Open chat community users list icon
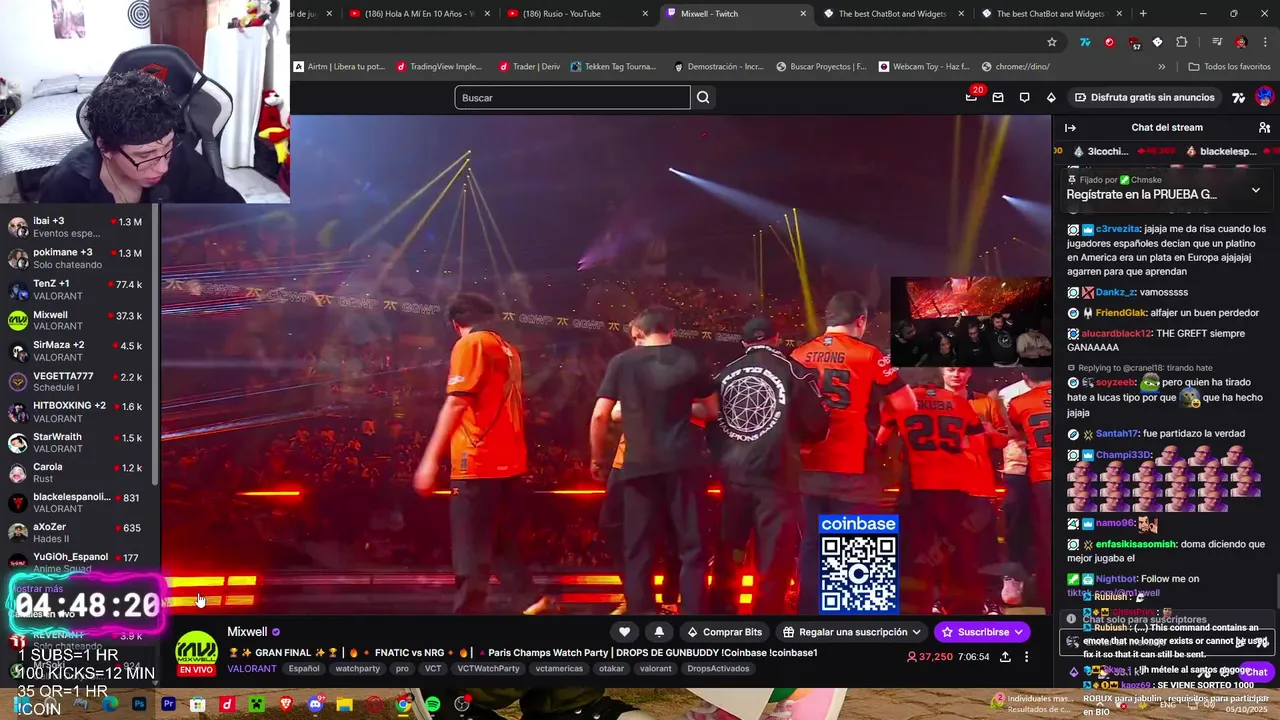The height and width of the screenshot is (720, 1280). (1264, 128)
